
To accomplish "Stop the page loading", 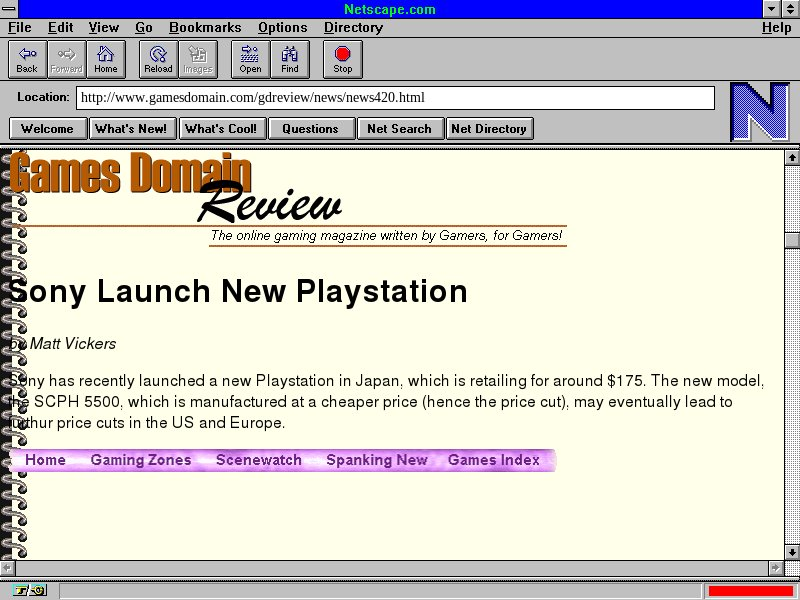I will (343, 59).
